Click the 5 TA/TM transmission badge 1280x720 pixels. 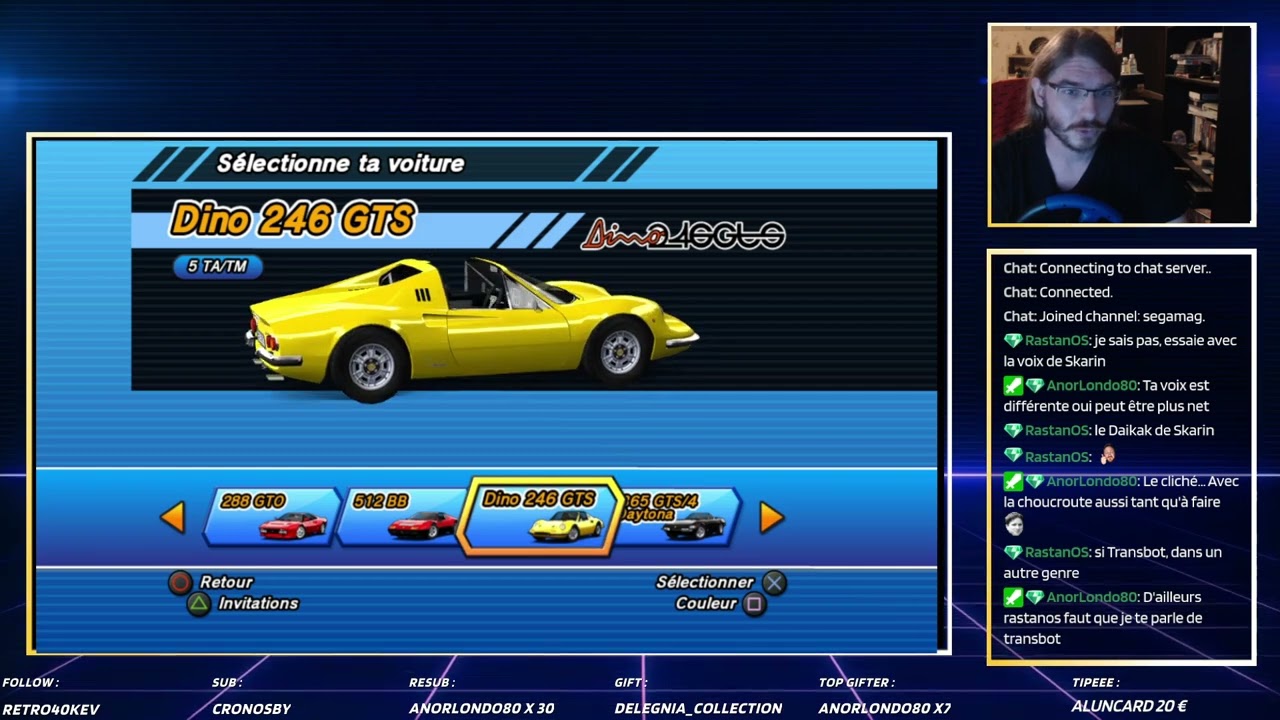pos(217,266)
